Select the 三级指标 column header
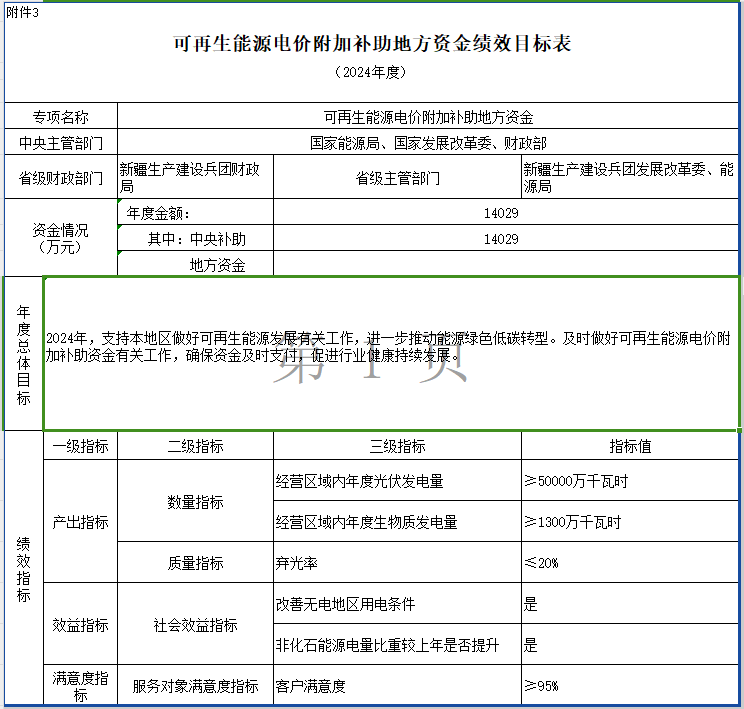This screenshot has height=709, width=744. coord(397,446)
